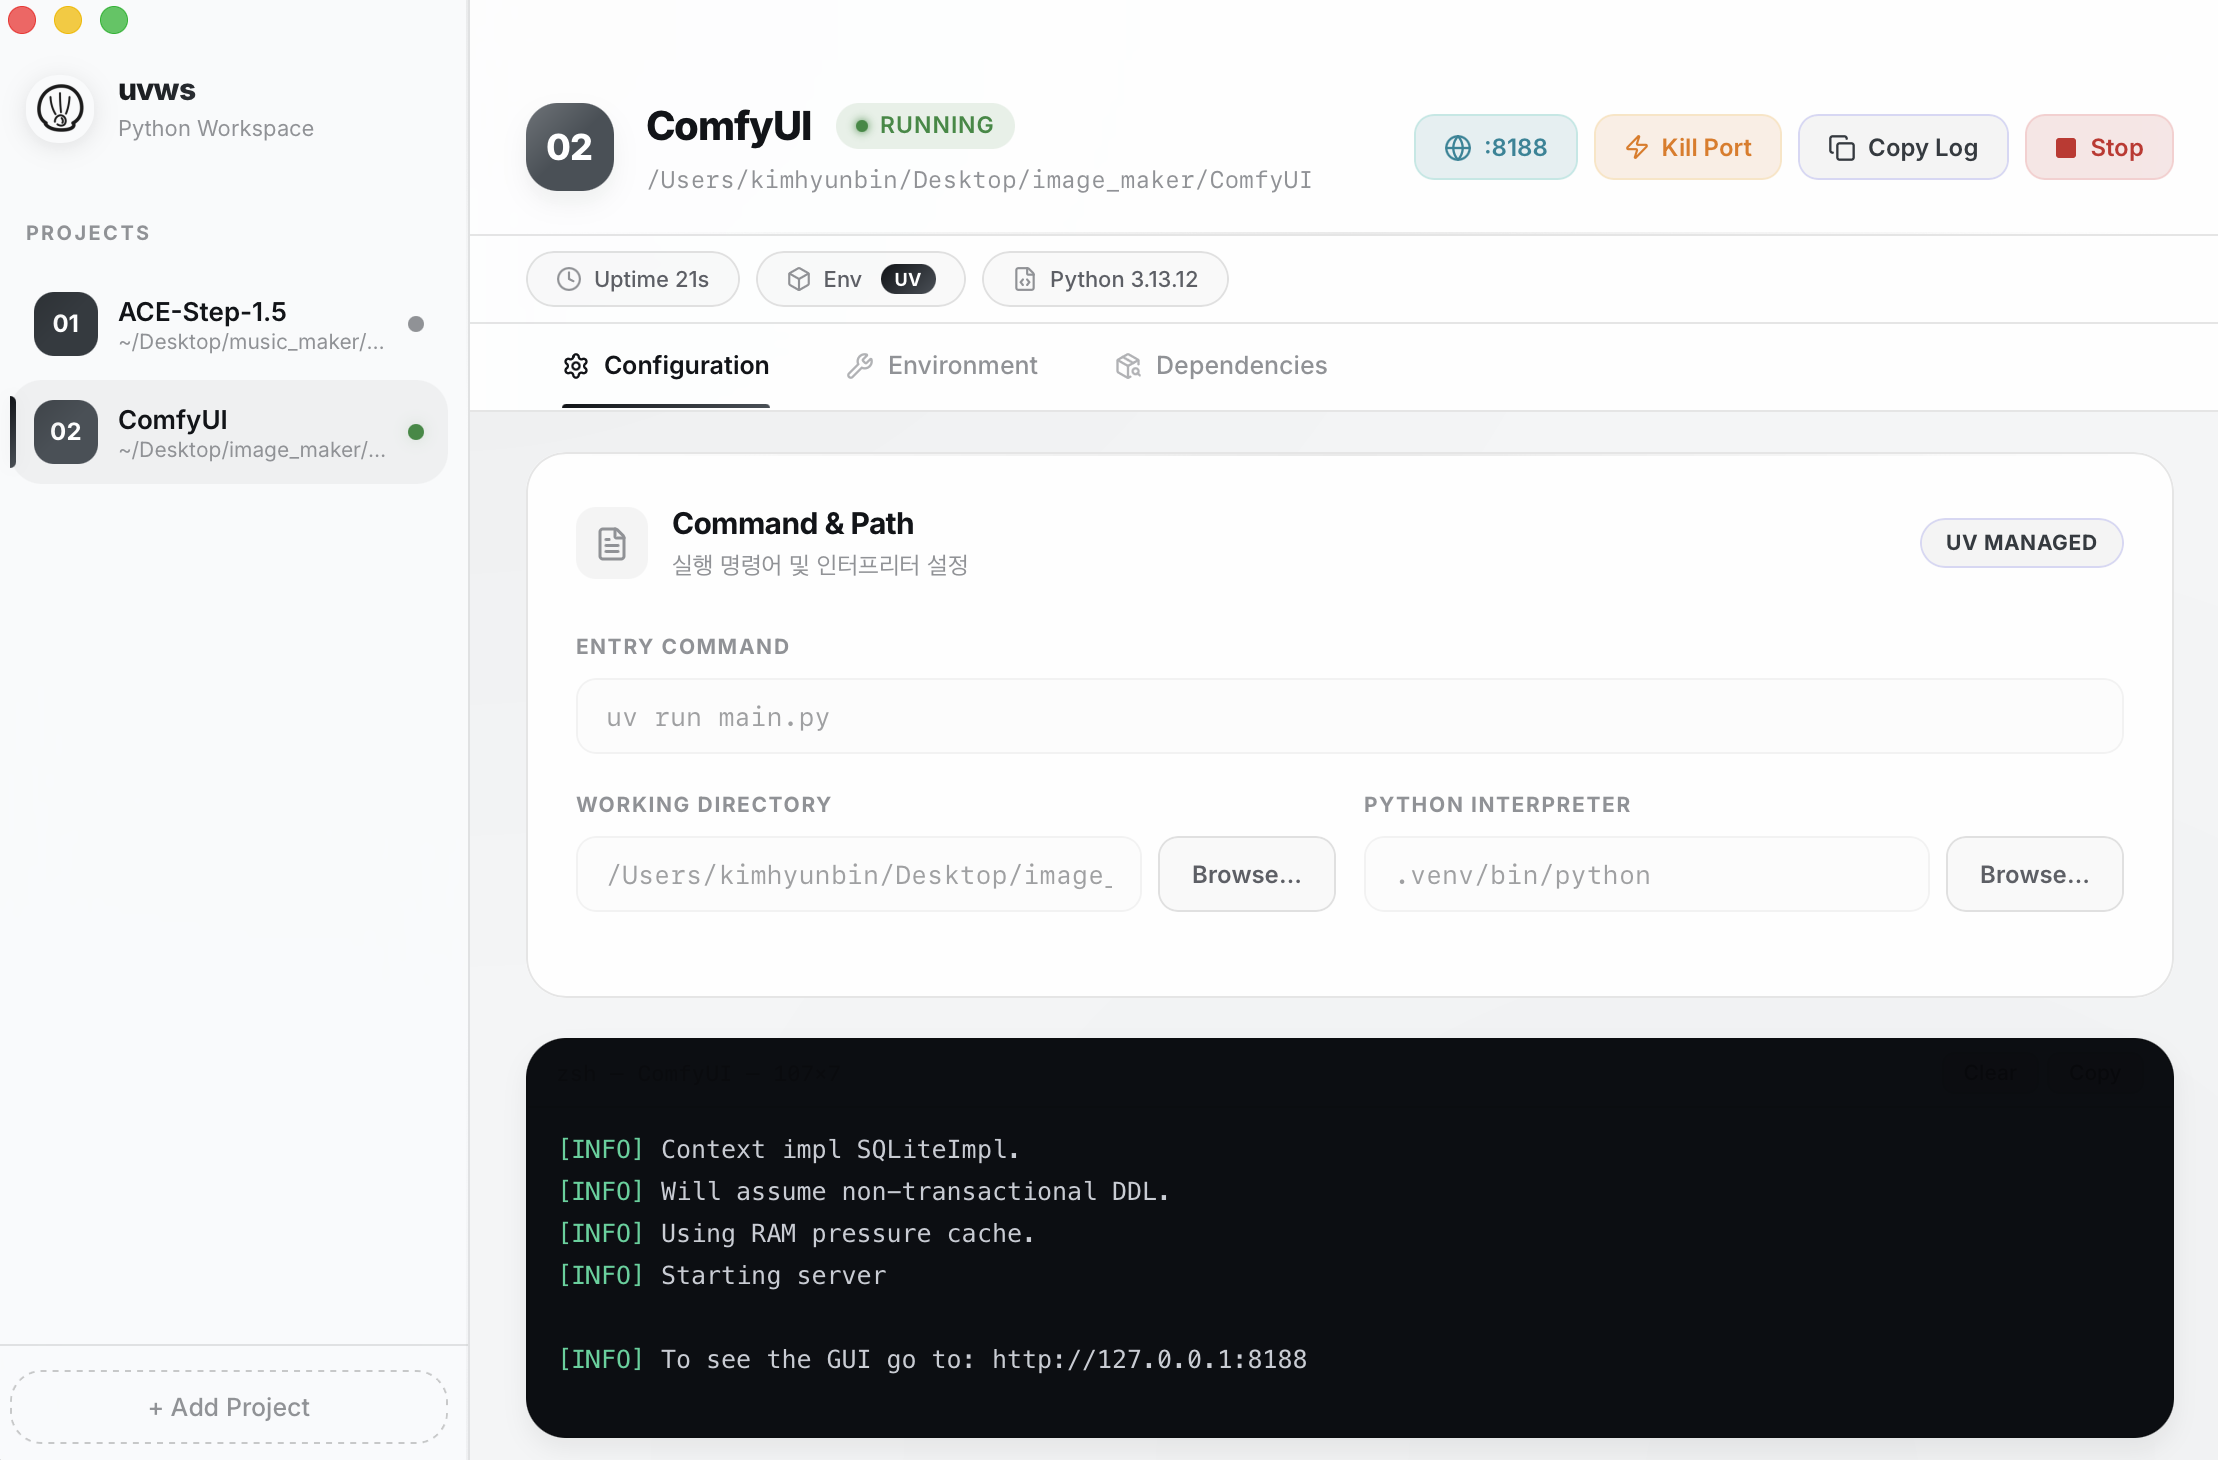Click the http://127.0.0.1:8188 log line
The height and width of the screenshot is (1460, 2218).
(x=932, y=1360)
